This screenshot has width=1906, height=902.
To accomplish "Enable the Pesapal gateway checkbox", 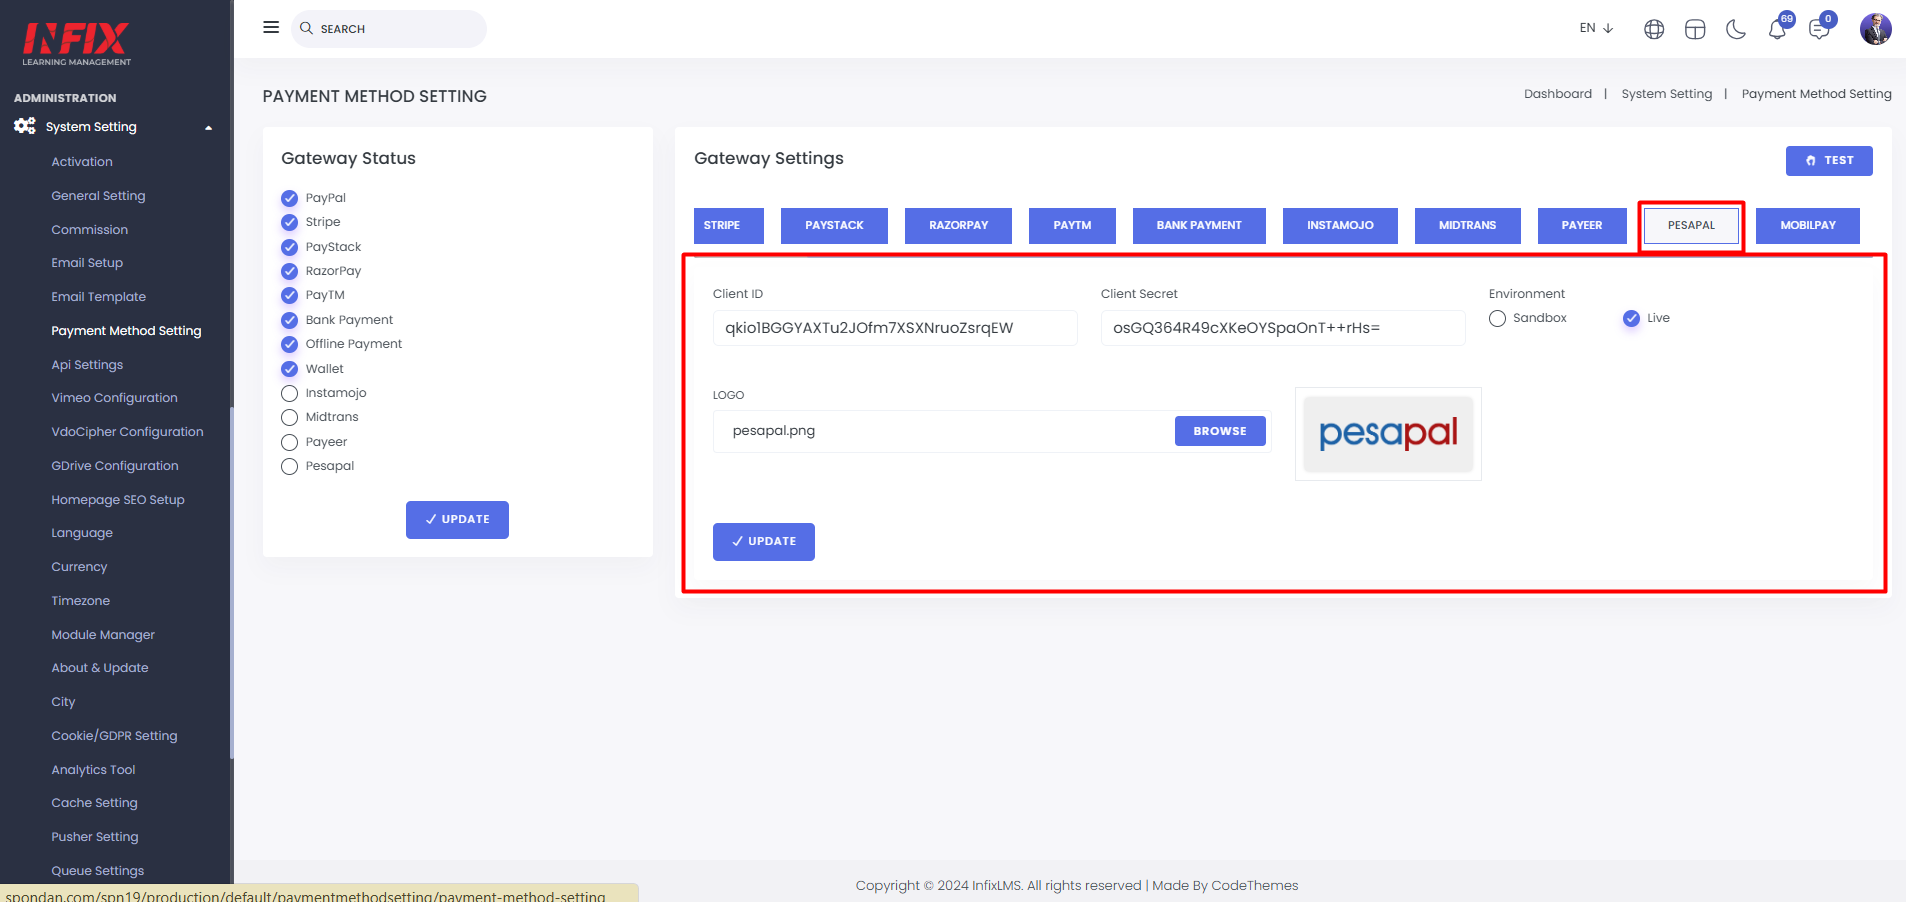I will pyautogui.click(x=289, y=466).
